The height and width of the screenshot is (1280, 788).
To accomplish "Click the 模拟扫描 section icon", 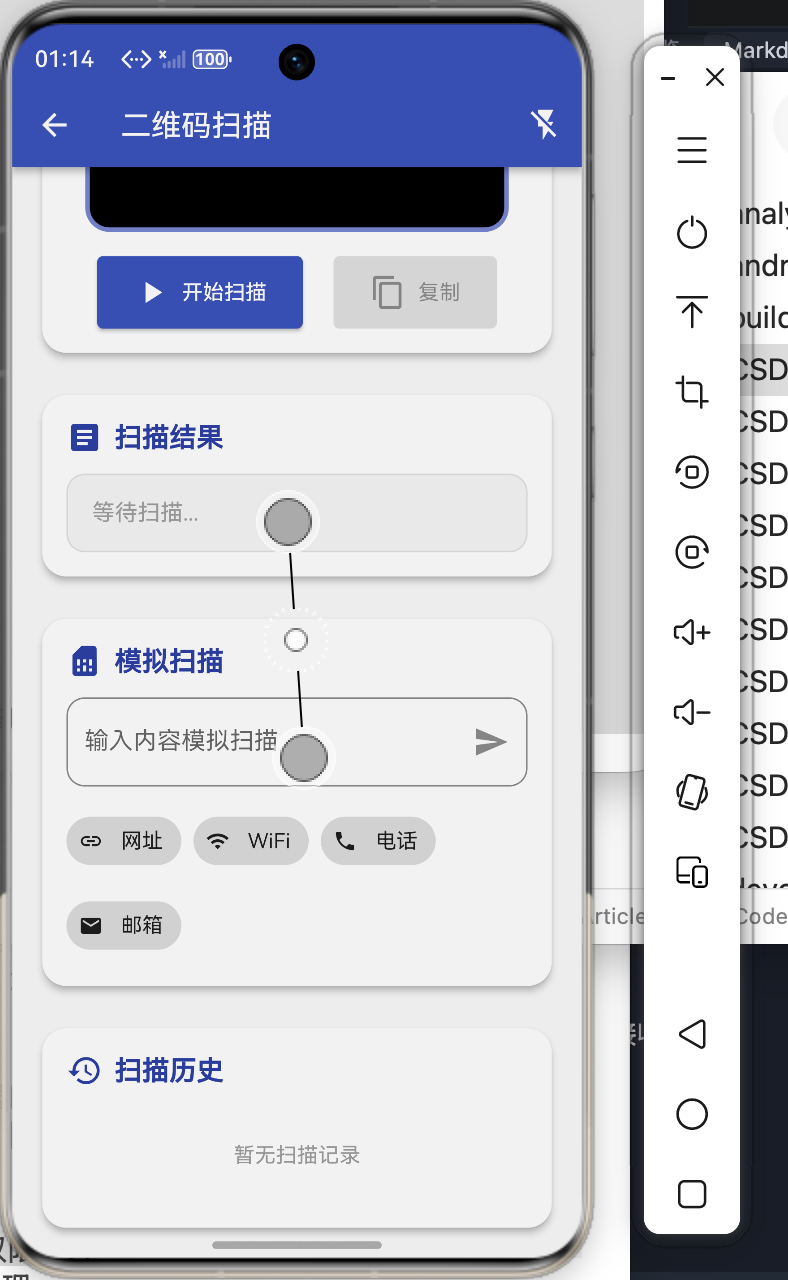I will [85, 661].
